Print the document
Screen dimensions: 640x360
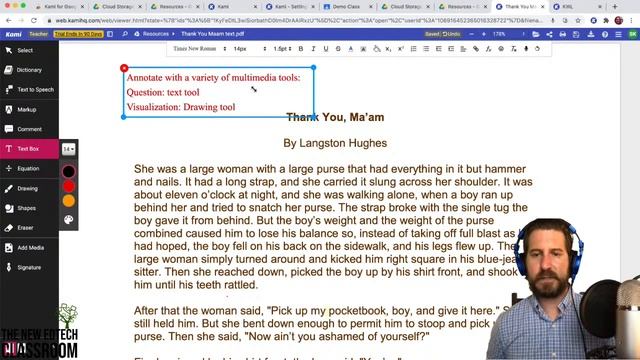[x=563, y=34]
